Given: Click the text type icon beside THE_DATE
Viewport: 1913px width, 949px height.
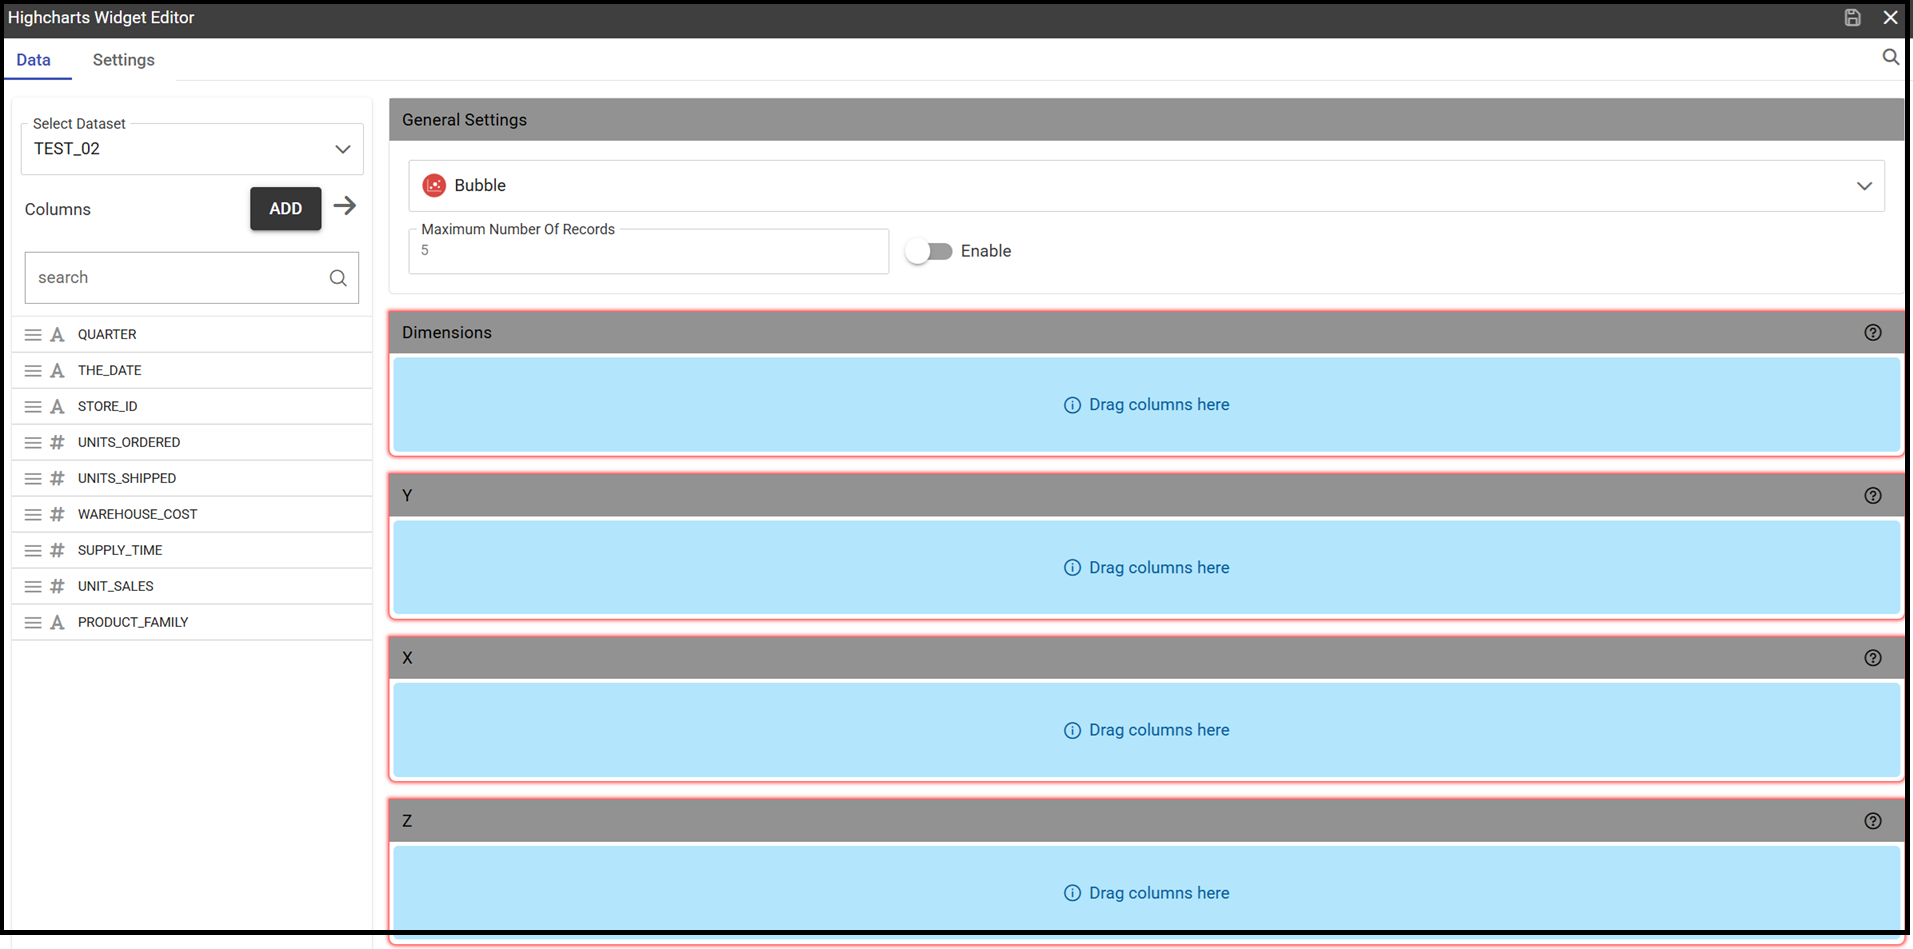Looking at the screenshot, I should pyautogui.click(x=57, y=371).
